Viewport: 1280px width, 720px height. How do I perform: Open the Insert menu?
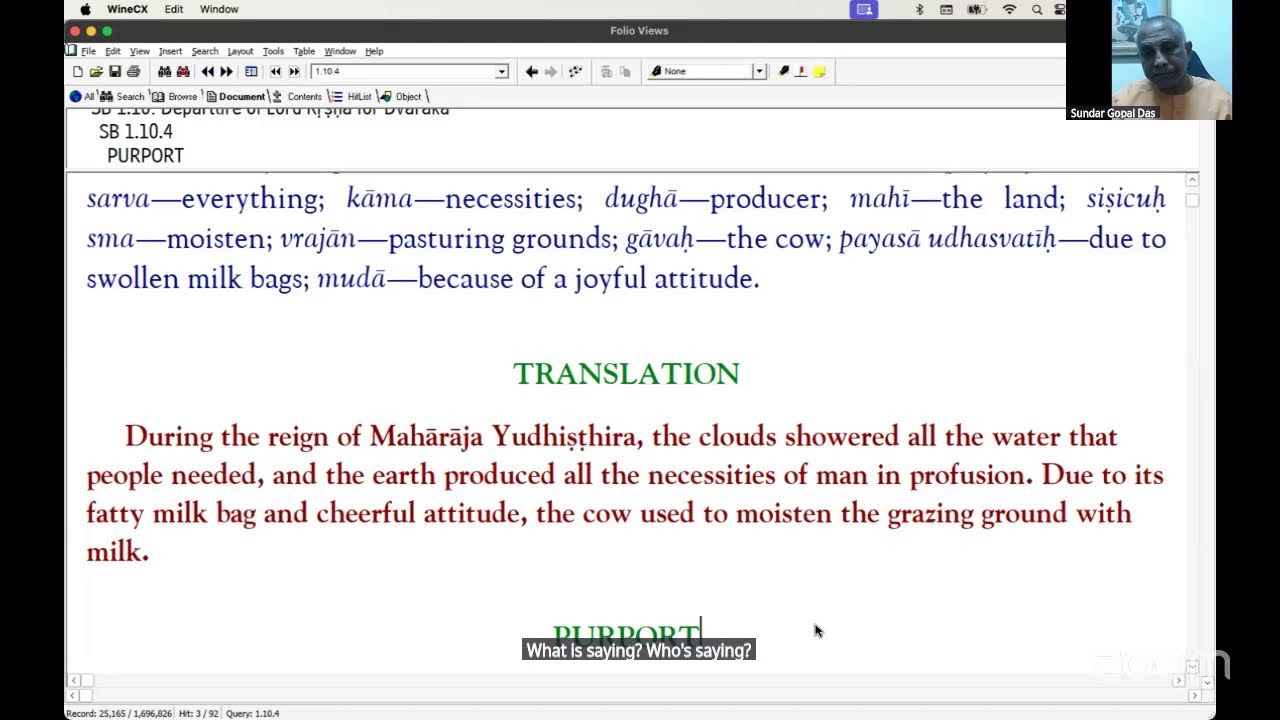[170, 51]
